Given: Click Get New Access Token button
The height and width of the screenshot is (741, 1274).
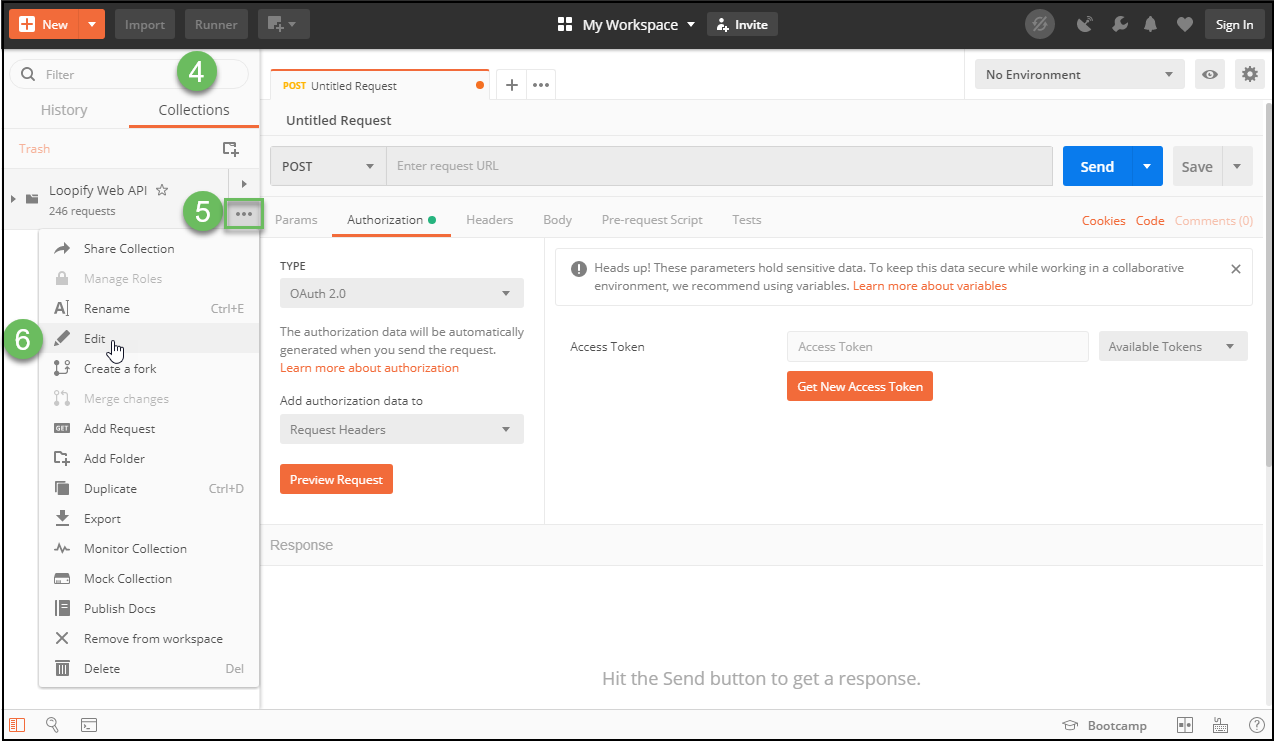Looking at the screenshot, I should coord(860,386).
